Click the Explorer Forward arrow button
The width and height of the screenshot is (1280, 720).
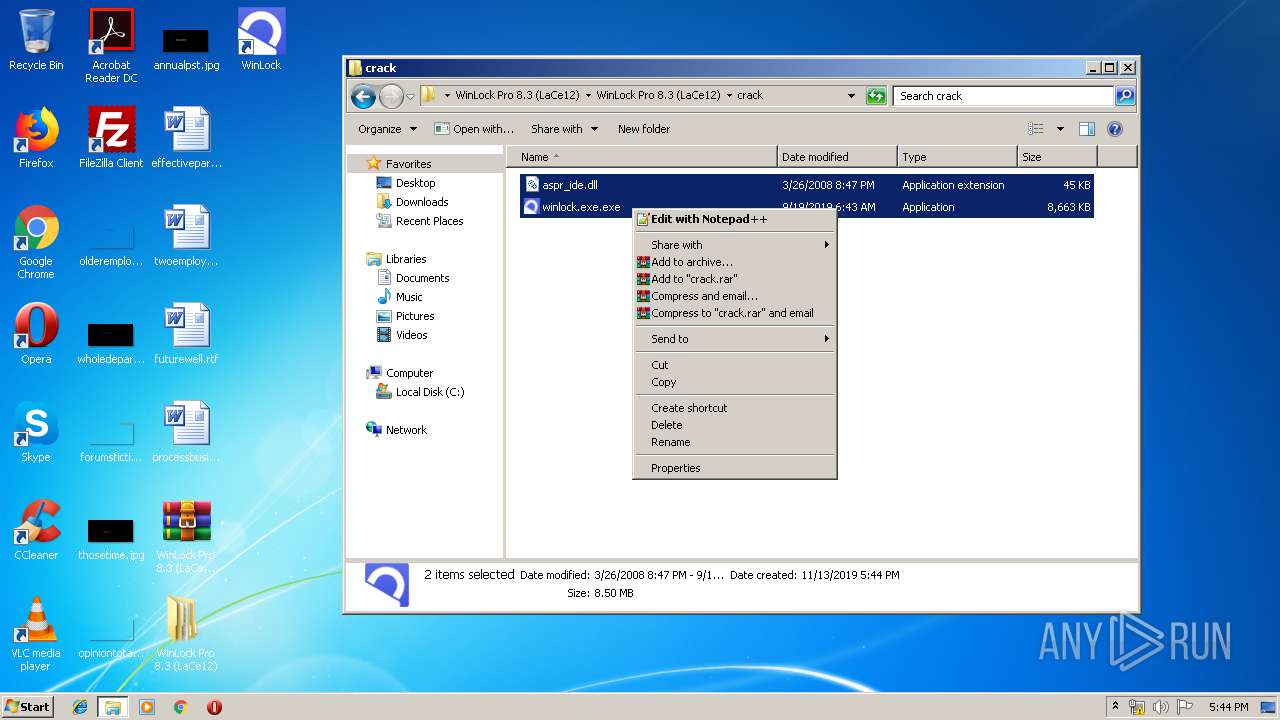point(391,96)
